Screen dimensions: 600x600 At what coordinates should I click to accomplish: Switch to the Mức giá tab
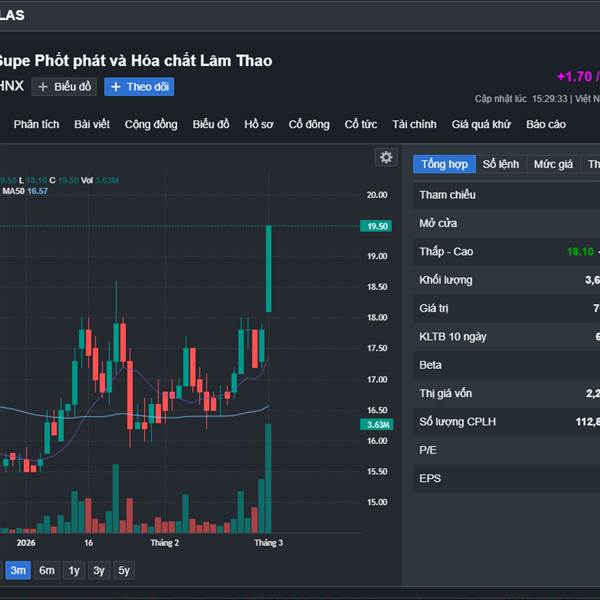pyautogui.click(x=553, y=164)
